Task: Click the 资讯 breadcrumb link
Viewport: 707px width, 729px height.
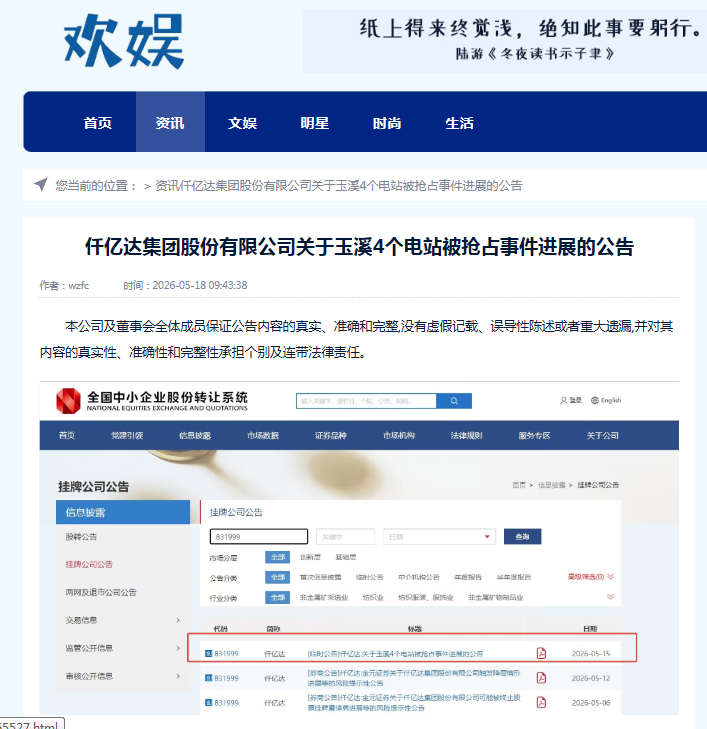Action: (x=166, y=186)
